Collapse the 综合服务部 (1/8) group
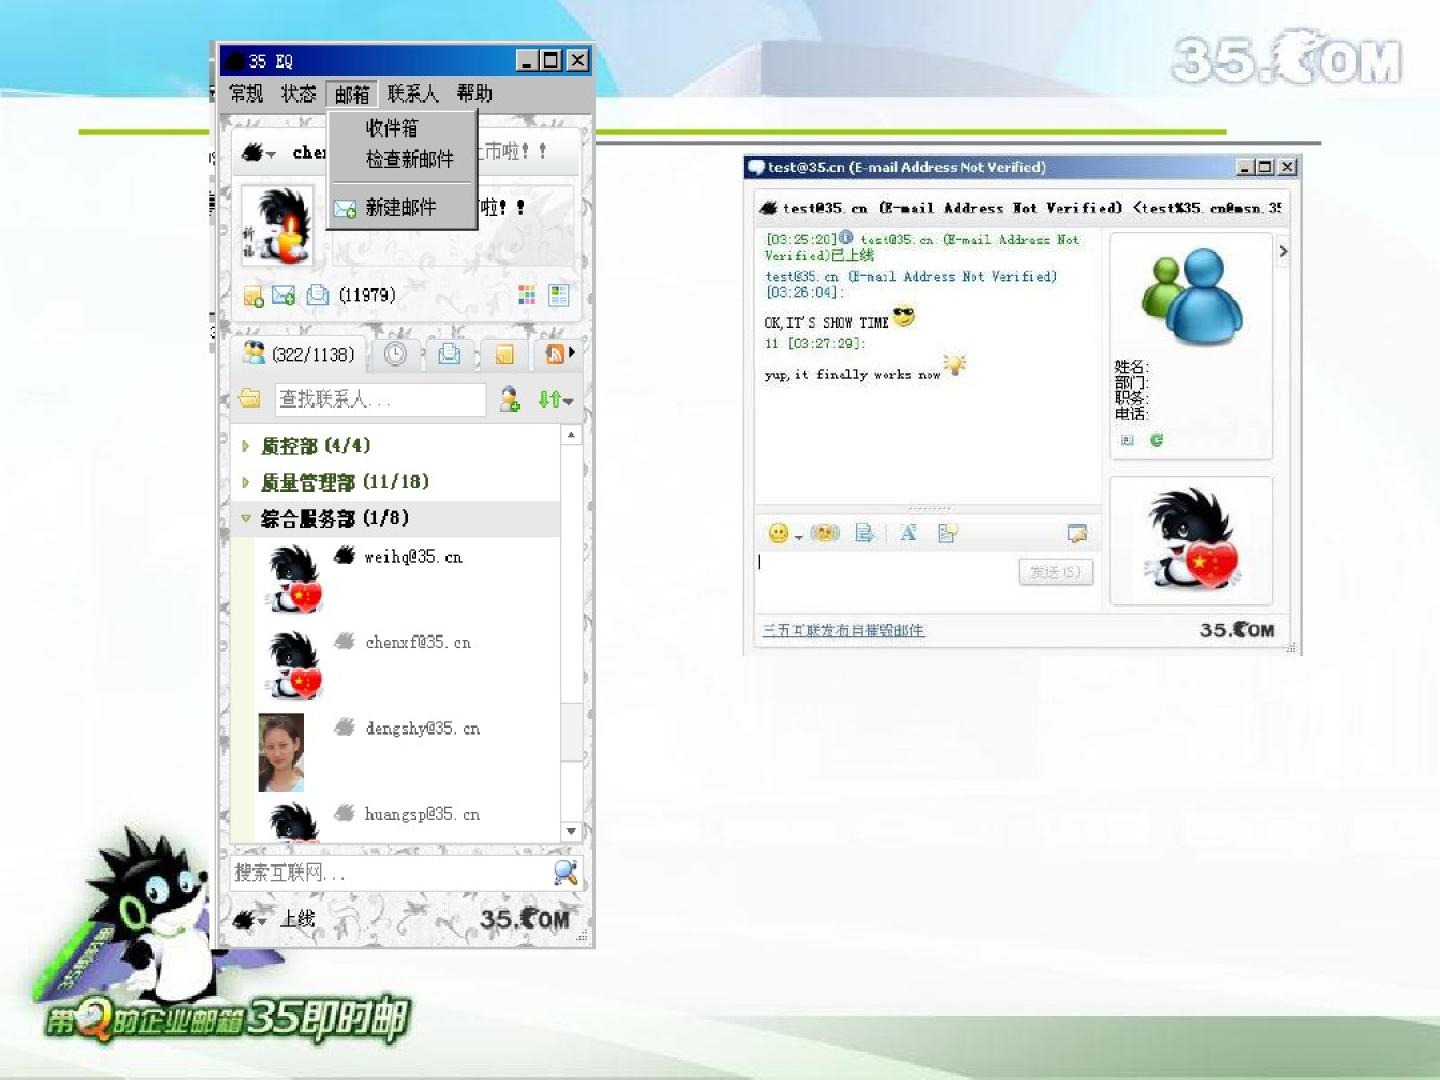Screen dimensions: 1440x1080 coord(246,518)
